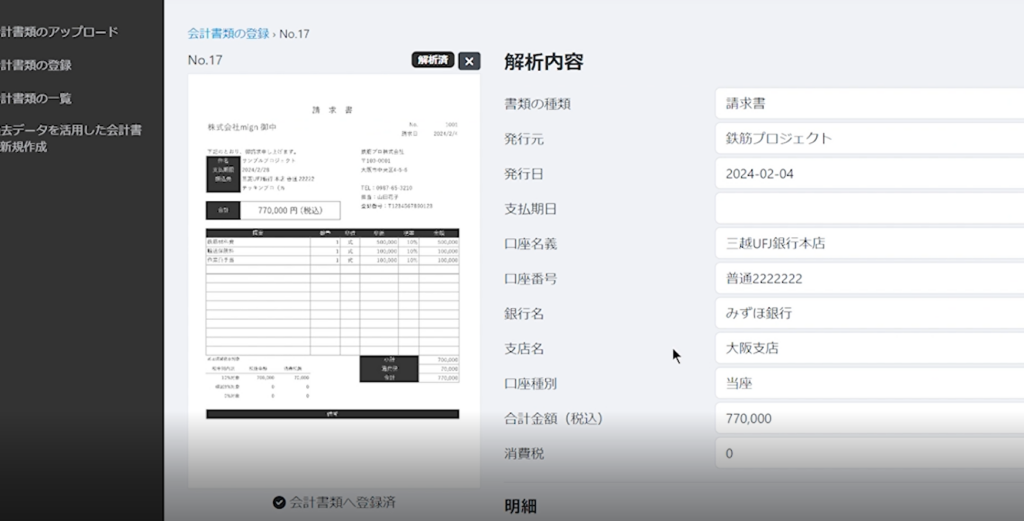Click the 会計書類へ登録済 checkmark icon
Image resolution: width=1024 pixels, height=521 pixels.
(x=279, y=502)
